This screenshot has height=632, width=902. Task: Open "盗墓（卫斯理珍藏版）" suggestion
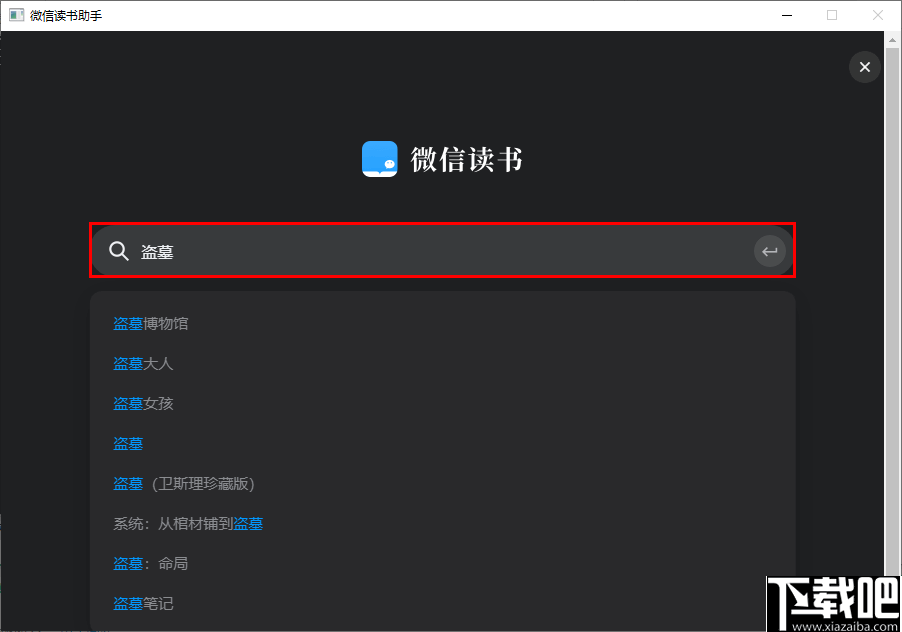[184, 483]
